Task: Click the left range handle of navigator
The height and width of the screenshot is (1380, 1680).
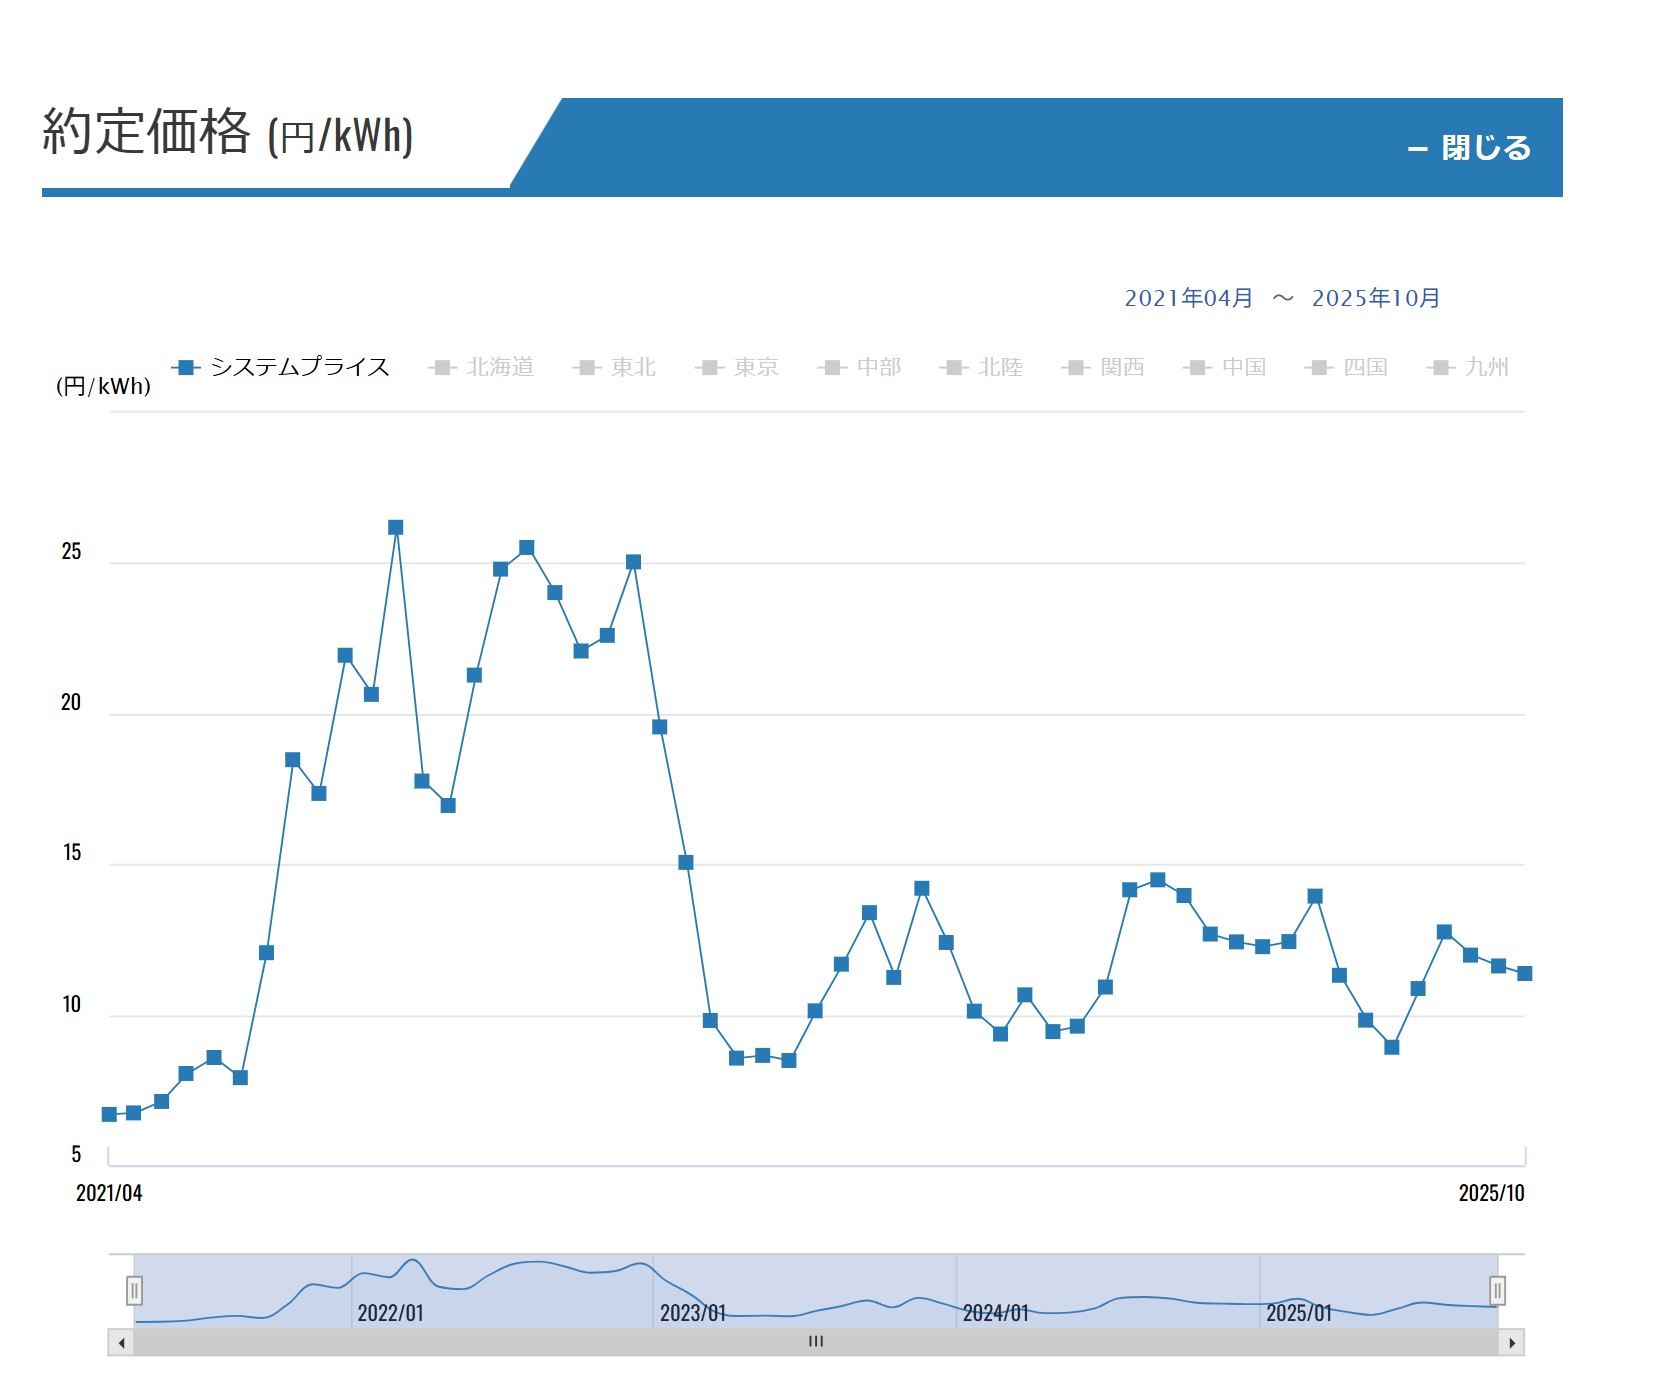Action: click(x=134, y=1291)
